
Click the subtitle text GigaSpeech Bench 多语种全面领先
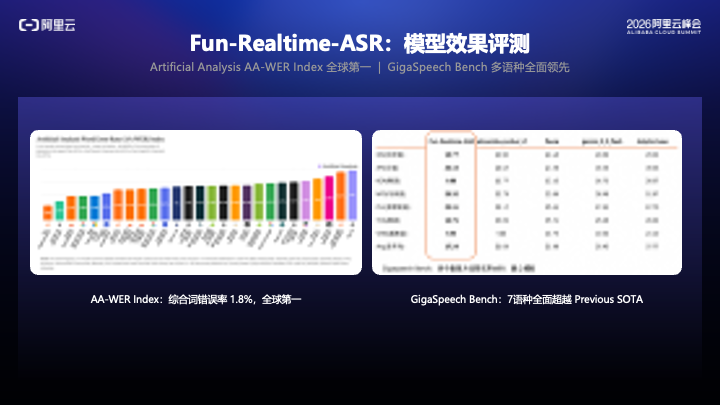[x=478, y=67]
